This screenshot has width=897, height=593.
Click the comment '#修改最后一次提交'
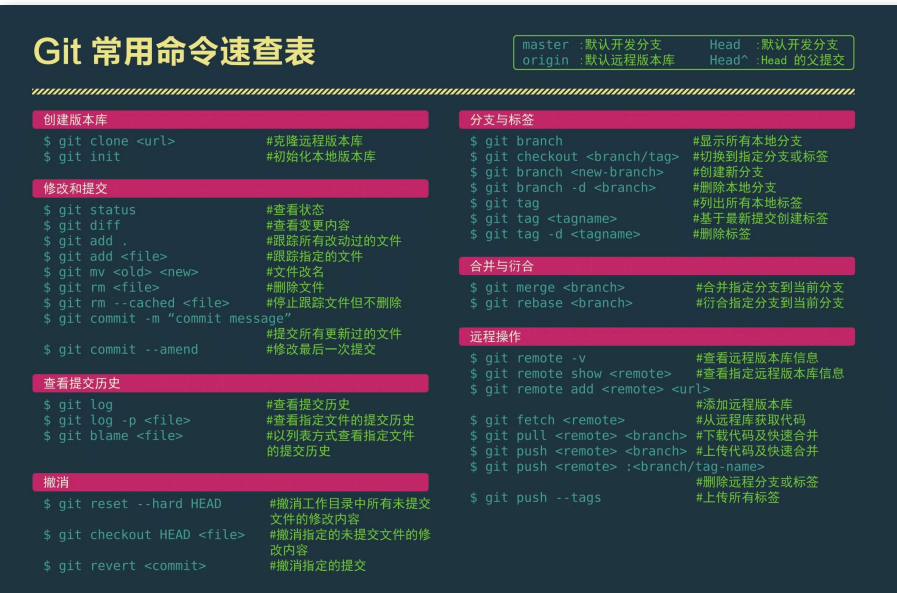pyautogui.click(x=321, y=349)
